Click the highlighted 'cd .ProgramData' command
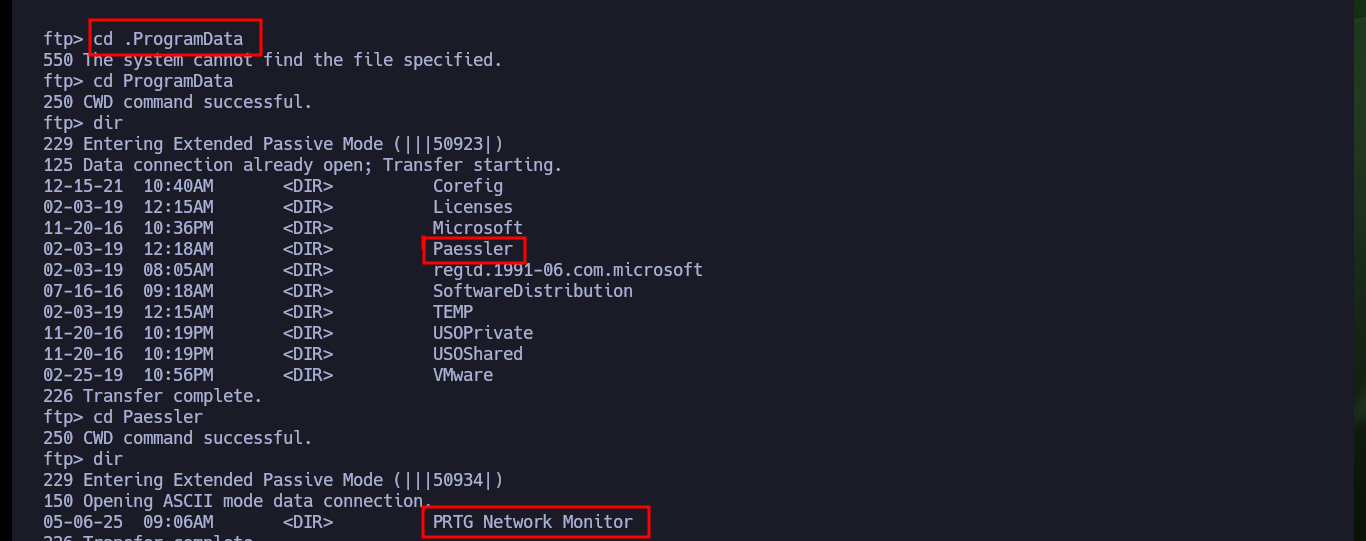Image resolution: width=1366 pixels, height=541 pixels. click(x=168, y=39)
